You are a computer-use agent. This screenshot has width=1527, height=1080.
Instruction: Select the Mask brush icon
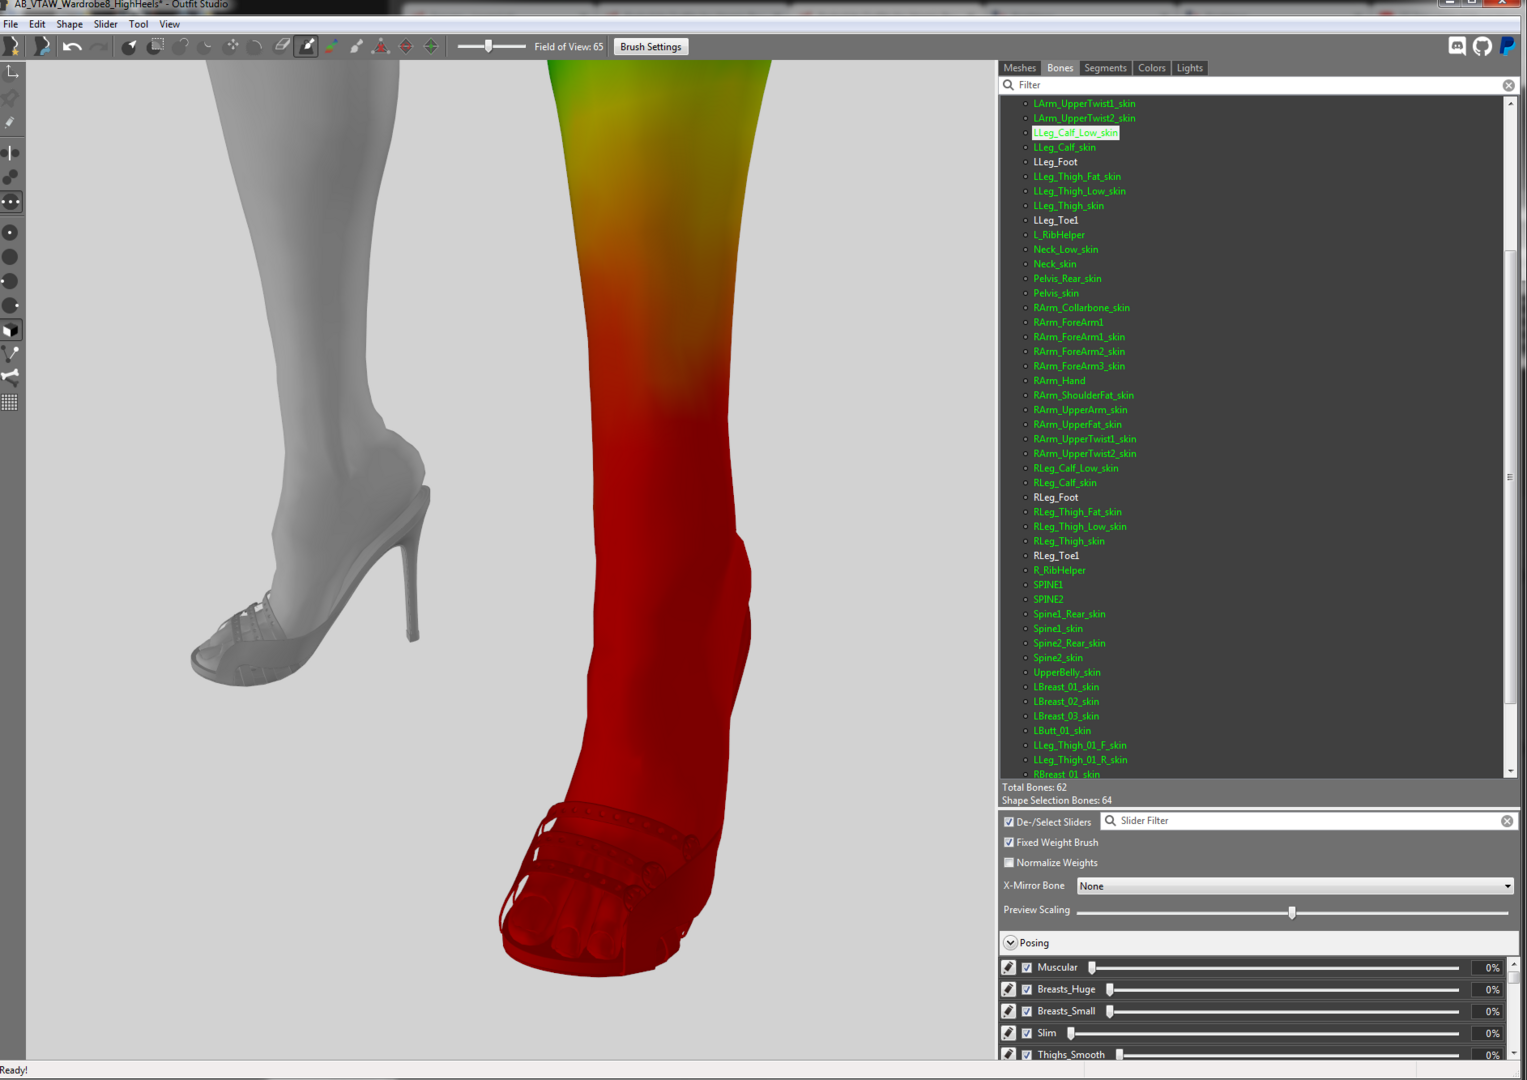pyautogui.click(x=155, y=46)
